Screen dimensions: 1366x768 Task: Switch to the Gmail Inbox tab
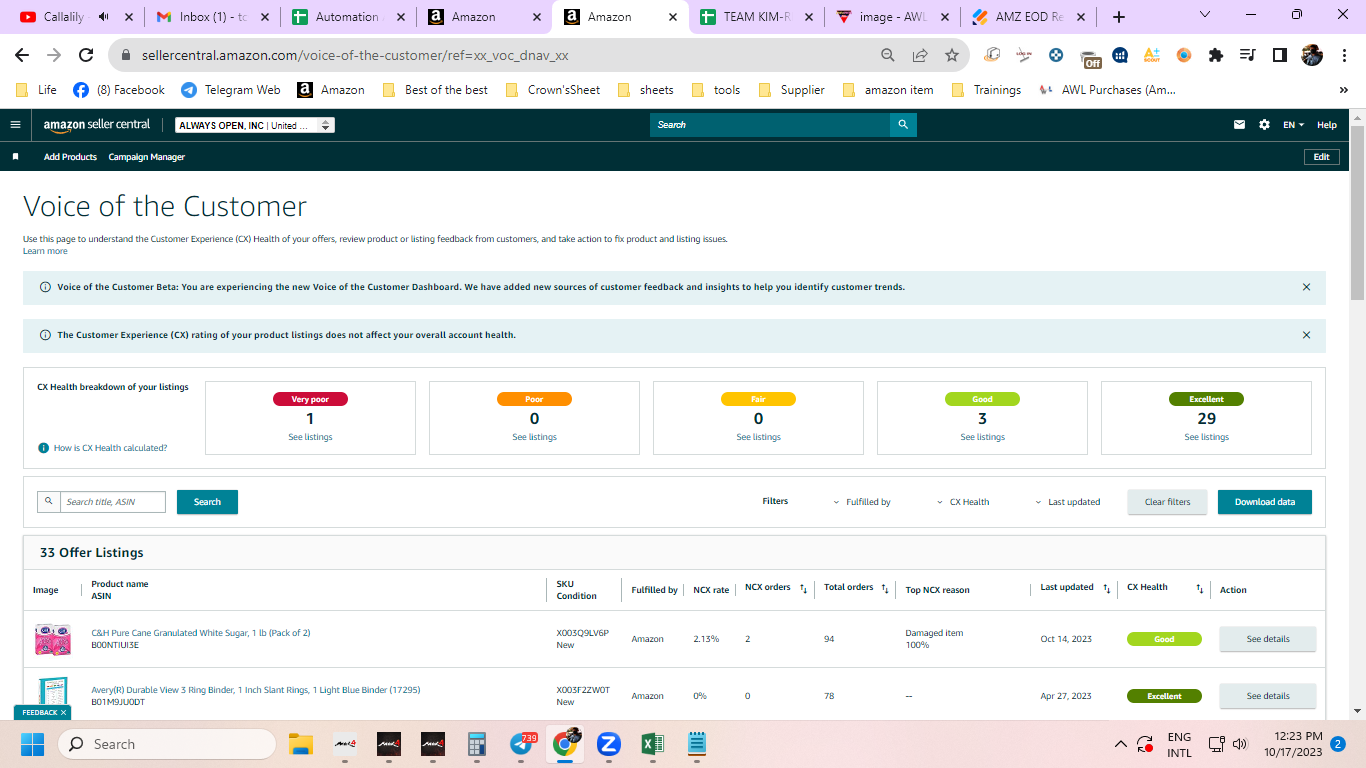tap(213, 17)
